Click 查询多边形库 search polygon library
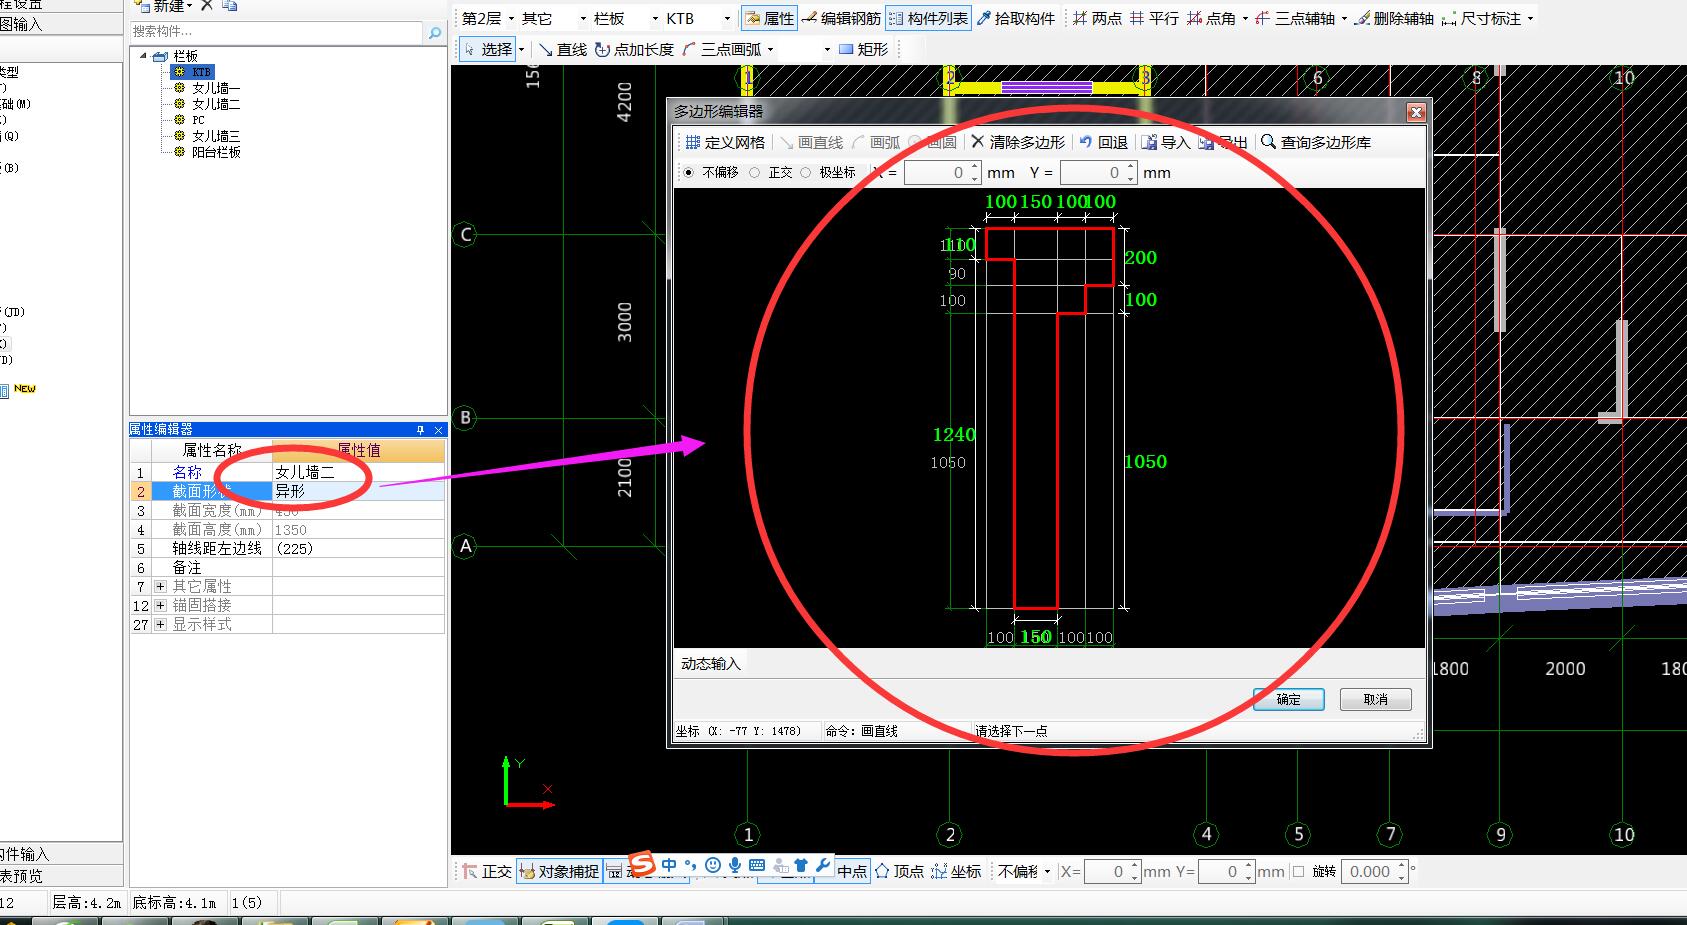This screenshot has width=1687, height=925. coord(1316,142)
